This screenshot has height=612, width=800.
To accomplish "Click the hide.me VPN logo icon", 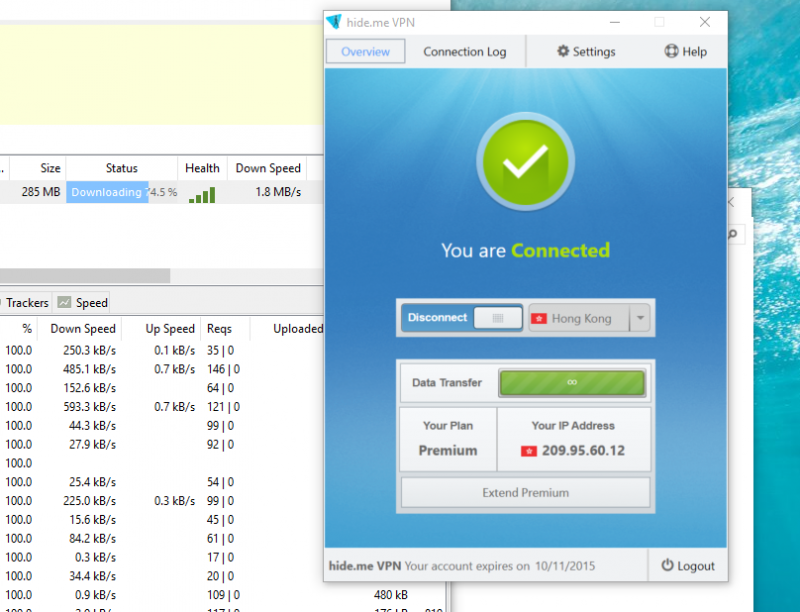I will pos(334,22).
